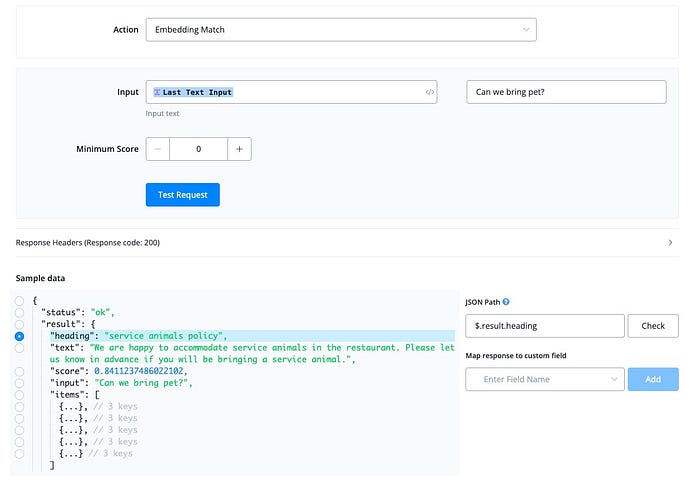
Task: Click the JSON Path input field
Action: coord(545,326)
